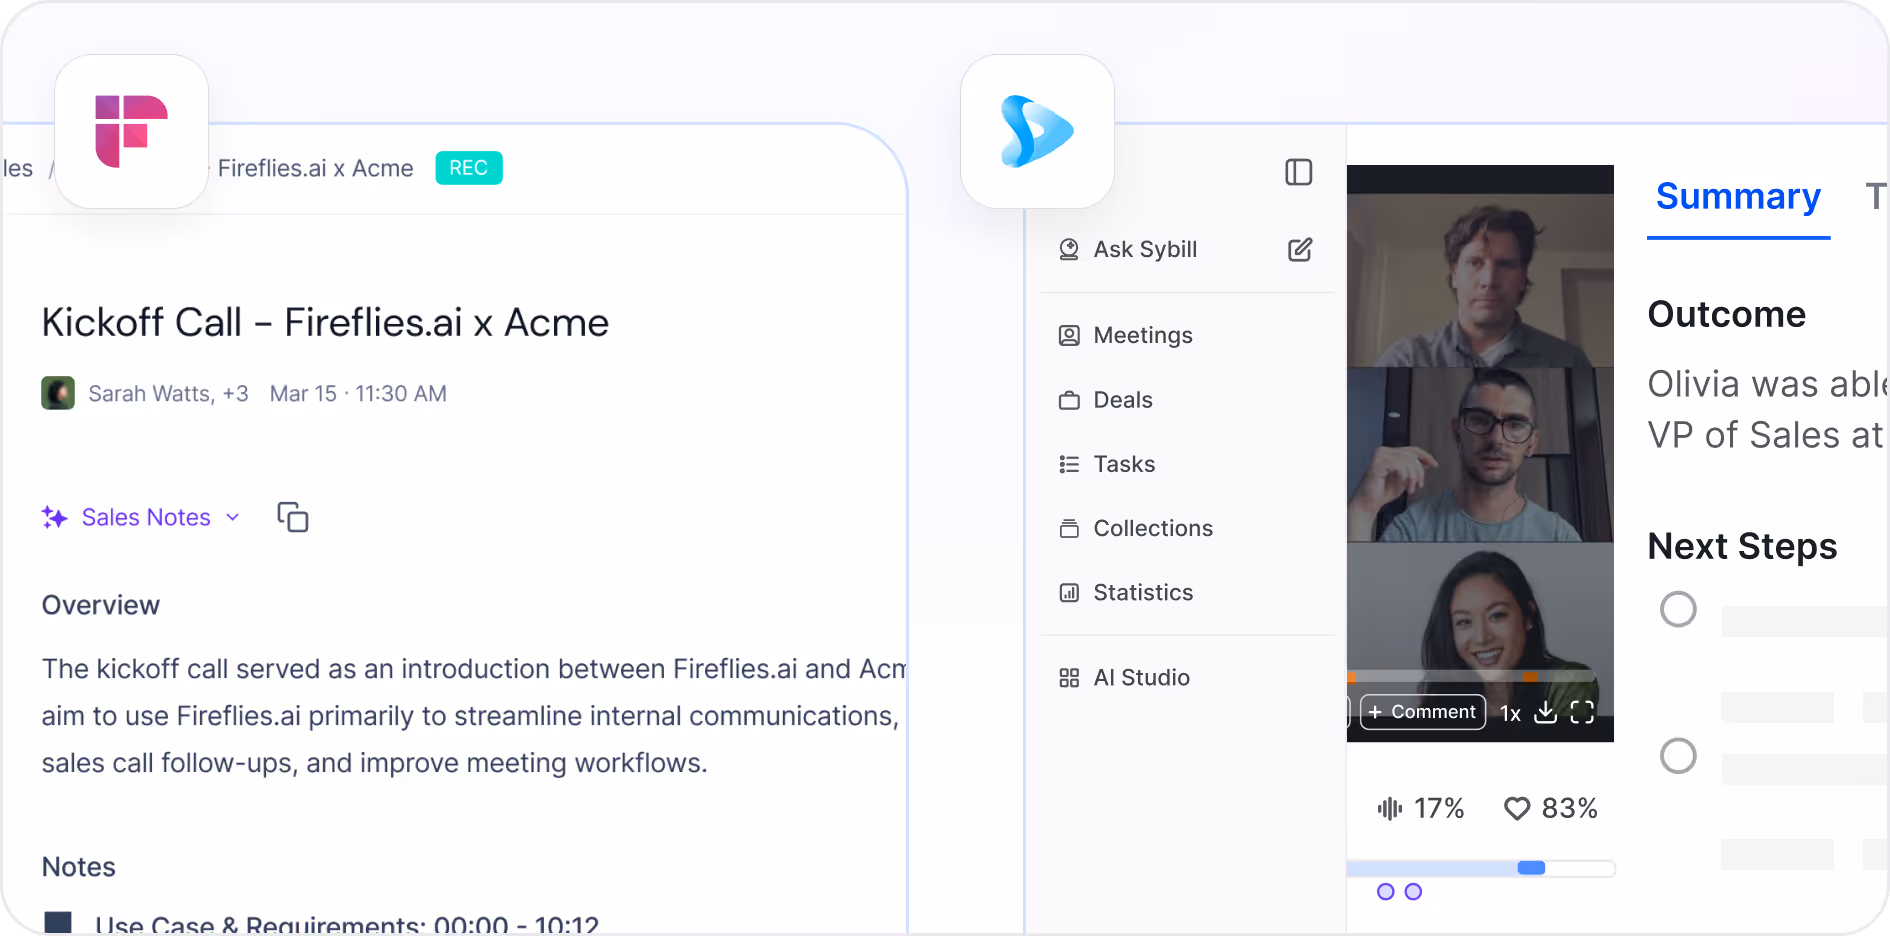This screenshot has width=1890, height=936.
Task: Click the Deals briefcase icon
Action: [x=1069, y=400]
